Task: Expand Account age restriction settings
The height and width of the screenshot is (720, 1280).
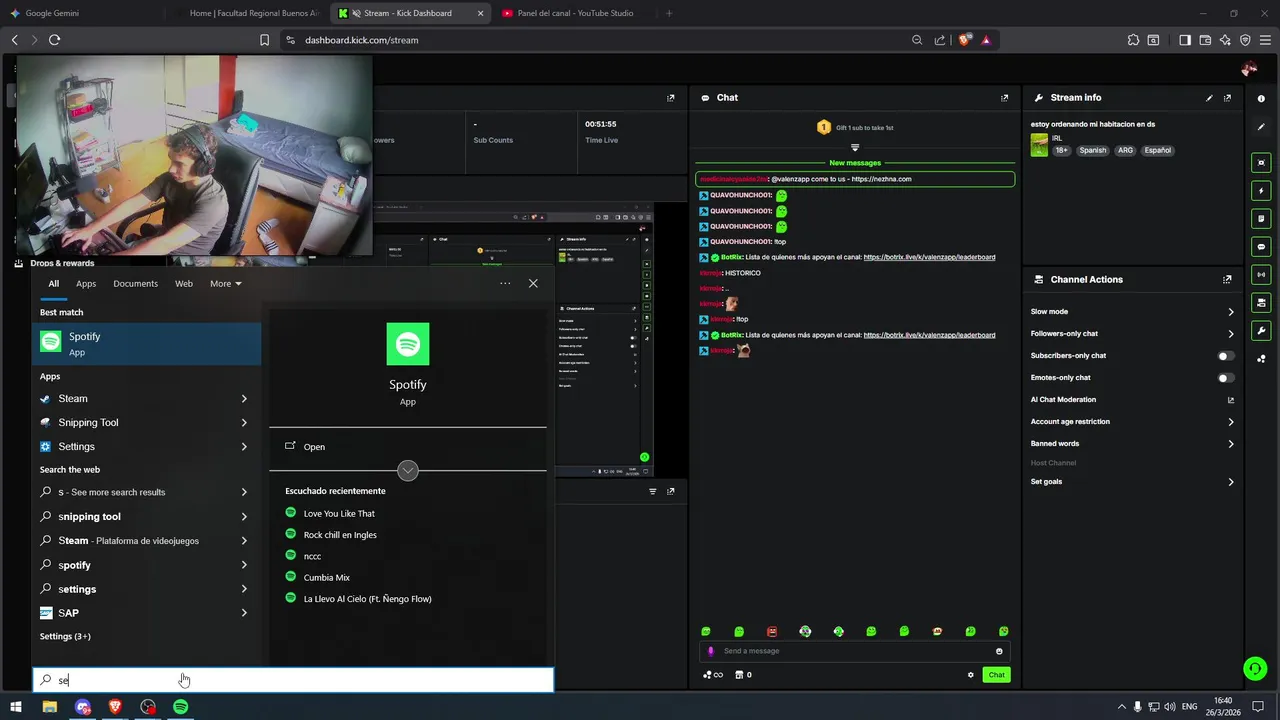Action: [1230, 422]
